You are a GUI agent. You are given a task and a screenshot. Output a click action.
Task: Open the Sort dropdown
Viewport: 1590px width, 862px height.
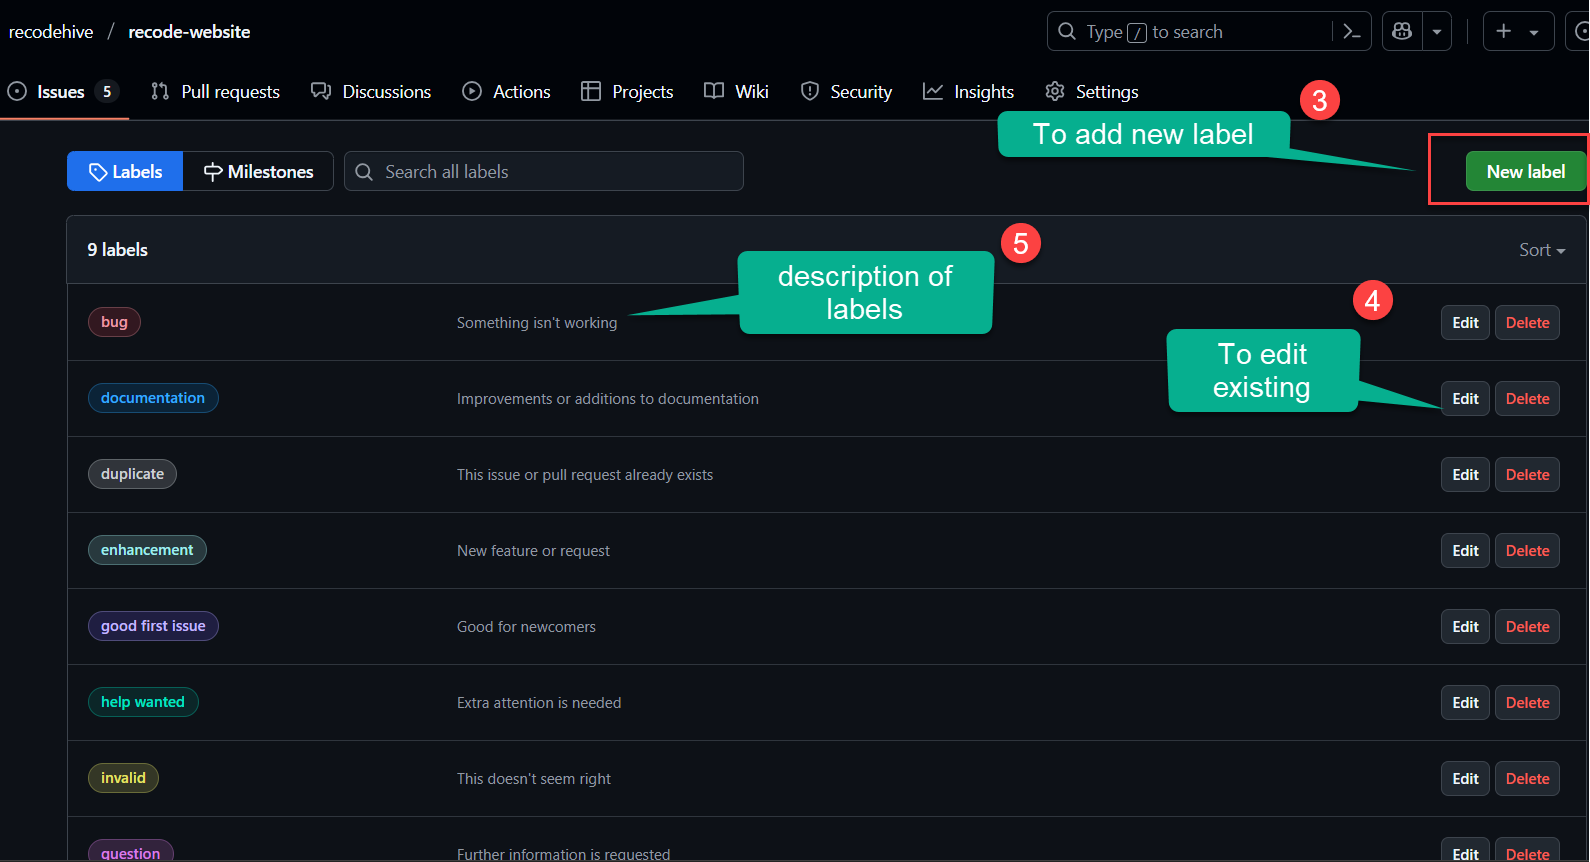pos(1542,250)
